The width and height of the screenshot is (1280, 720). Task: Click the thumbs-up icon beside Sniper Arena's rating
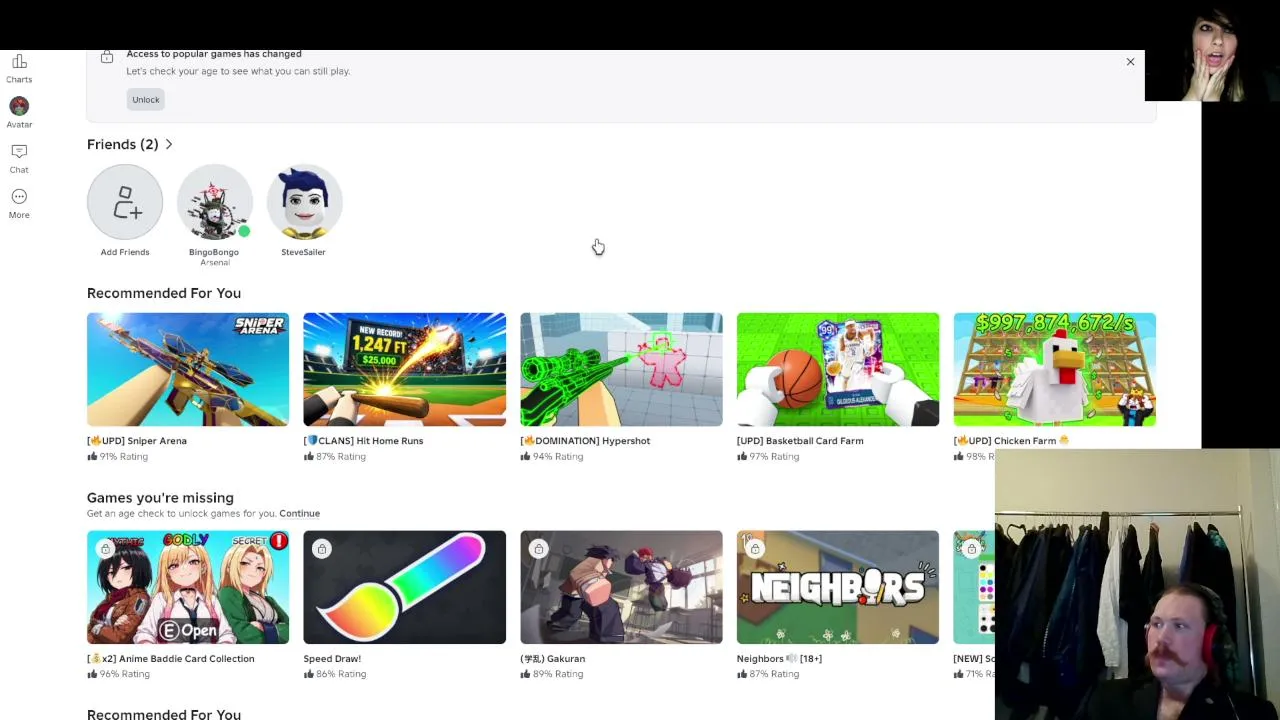coord(92,456)
